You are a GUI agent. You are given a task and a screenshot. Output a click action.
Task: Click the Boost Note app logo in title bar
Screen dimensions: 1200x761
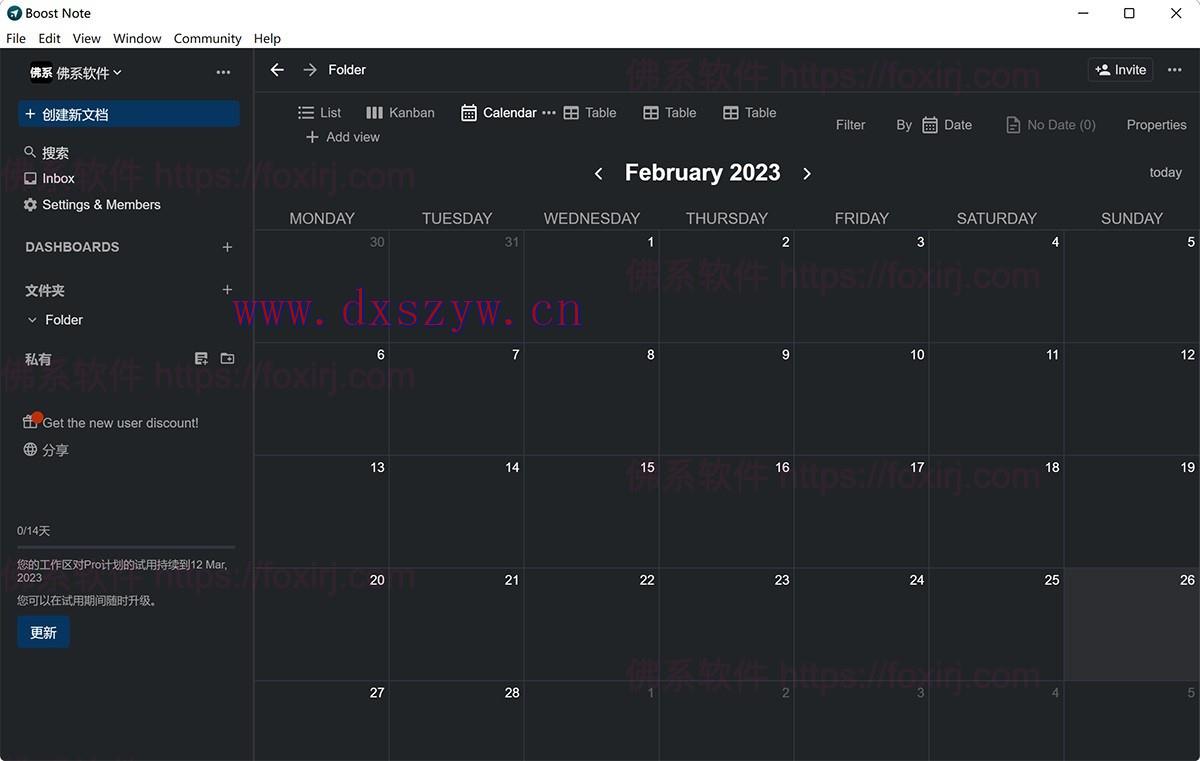14,13
